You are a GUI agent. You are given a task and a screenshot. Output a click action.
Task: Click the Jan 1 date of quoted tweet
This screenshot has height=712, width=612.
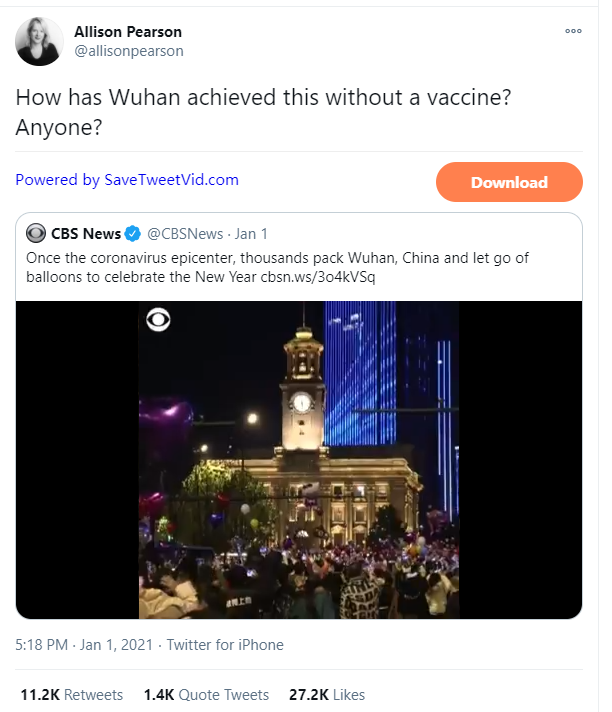pyautogui.click(x=251, y=234)
